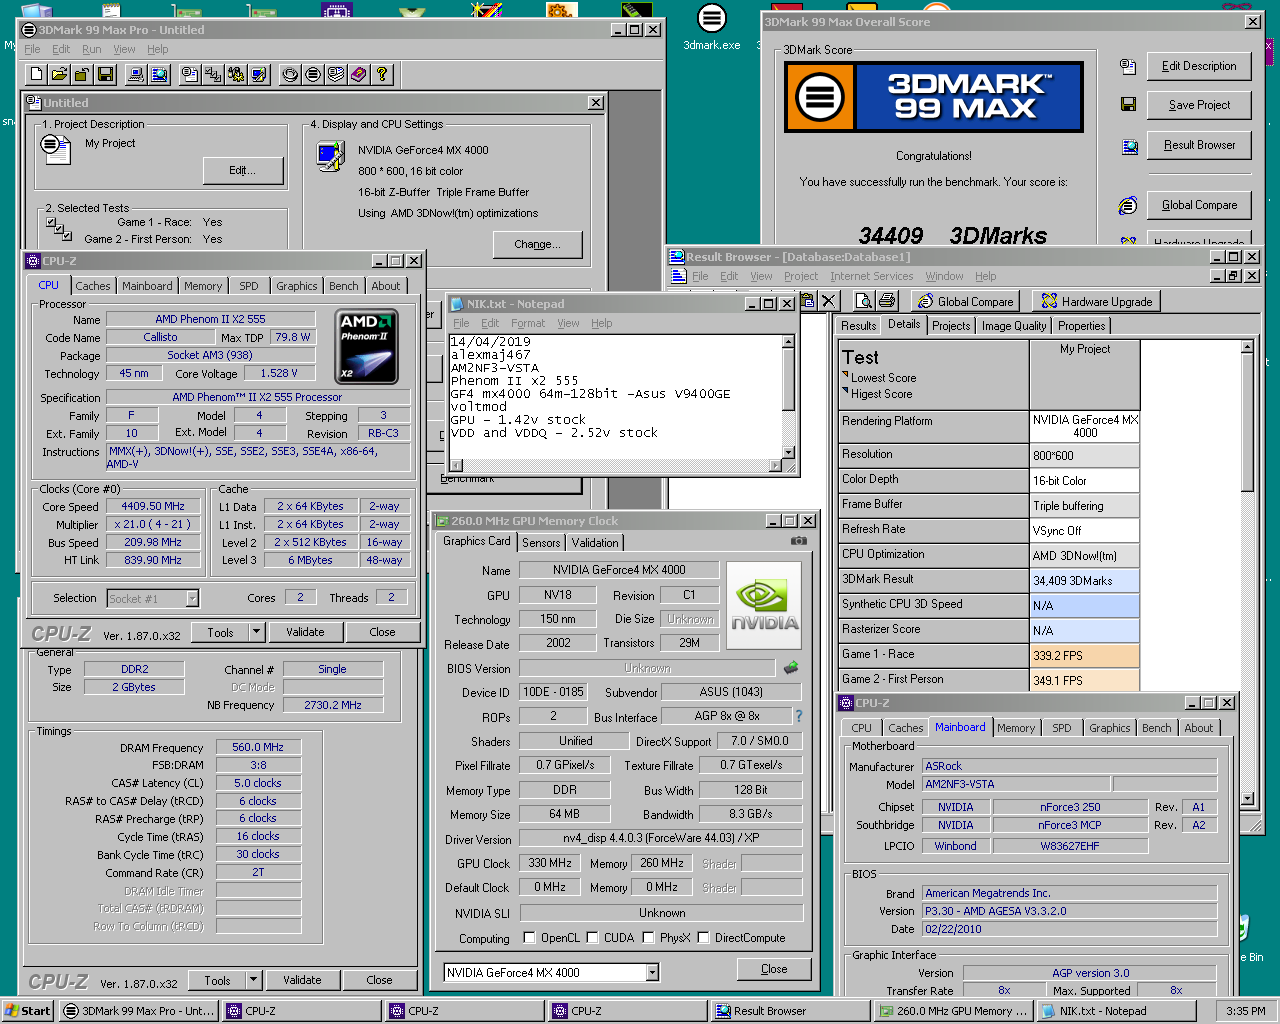Expand the Tools arrow in the Memory CPU-Z window
Viewport: 1280px width, 1024px height.
click(253, 980)
